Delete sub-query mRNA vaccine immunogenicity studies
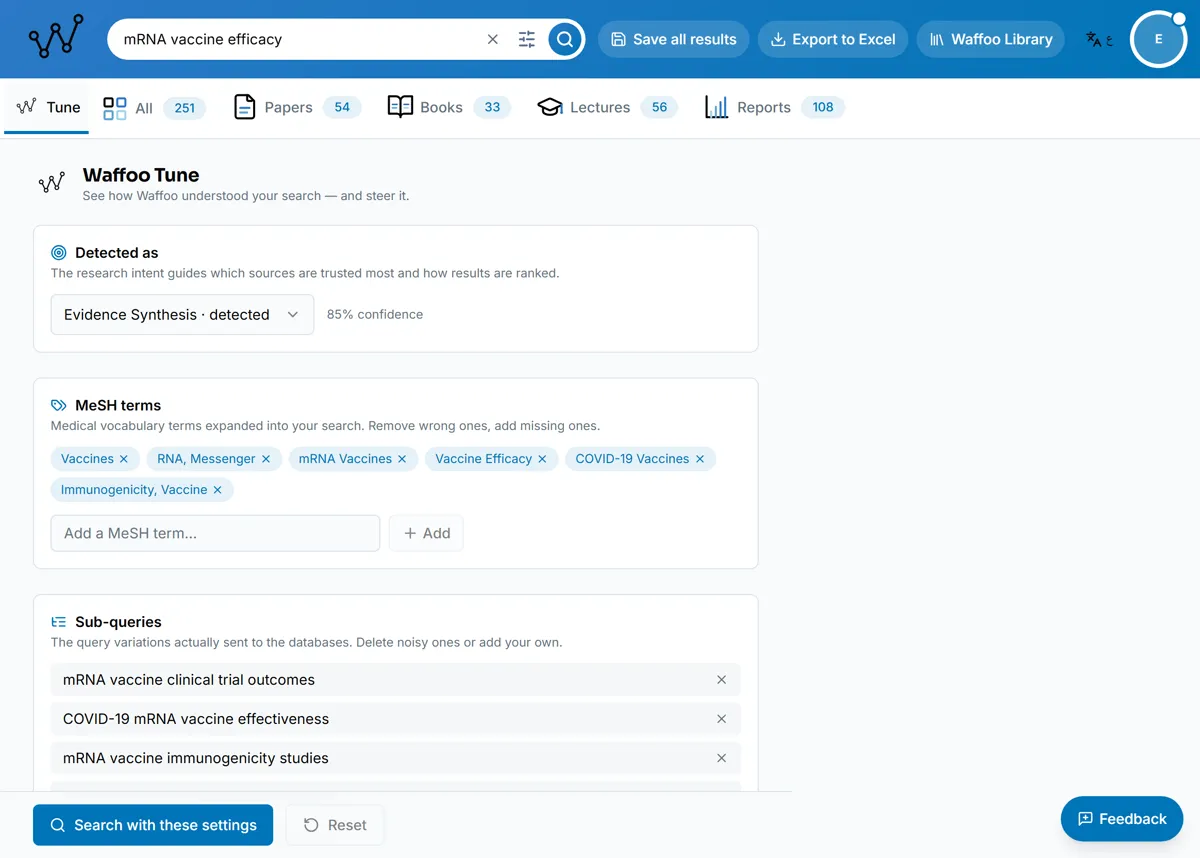Image resolution: width=1200 pixels, height=858 pixels. tap(721, 758)
